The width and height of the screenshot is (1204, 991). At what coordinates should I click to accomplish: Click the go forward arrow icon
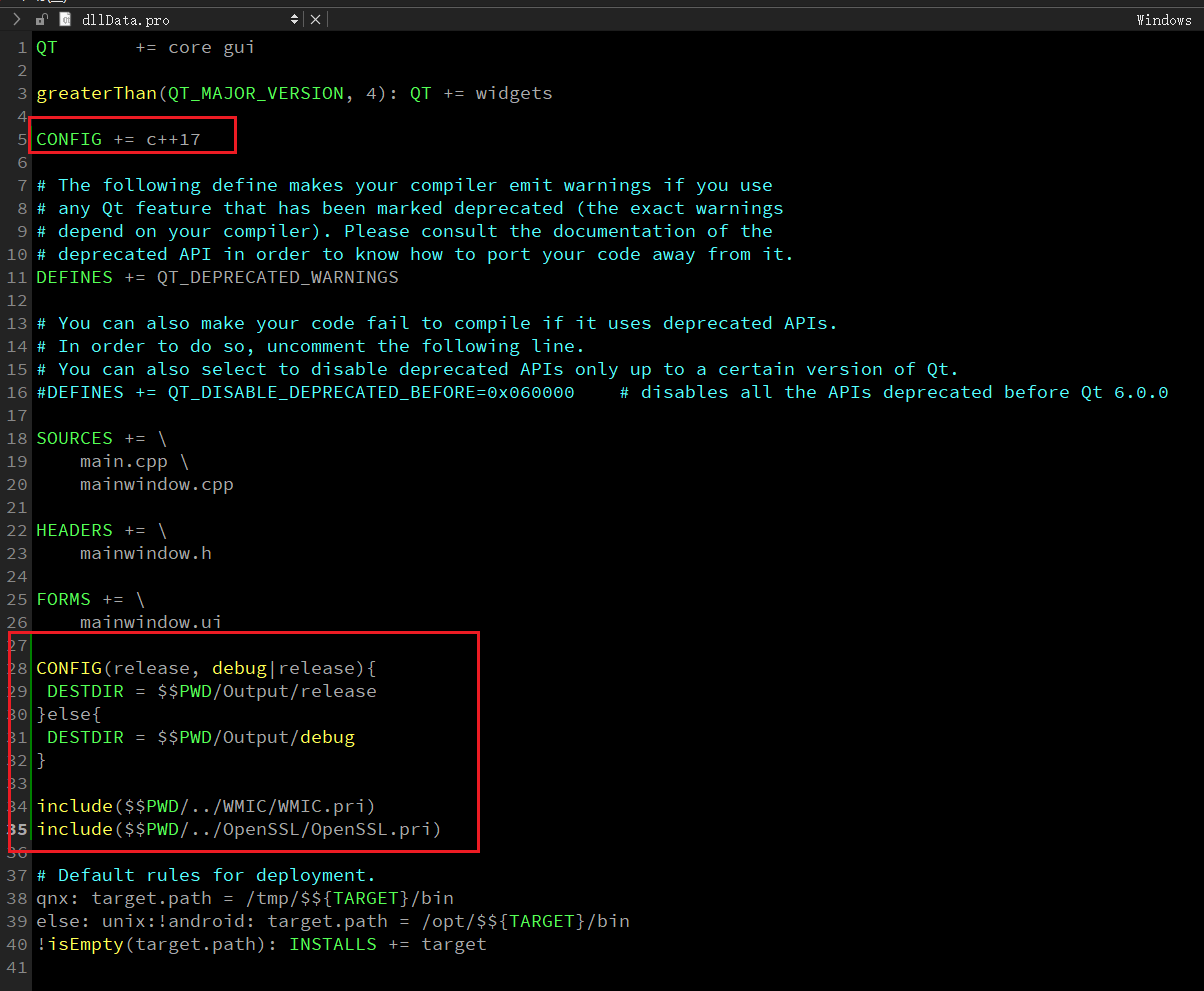[x=16, y=19]
